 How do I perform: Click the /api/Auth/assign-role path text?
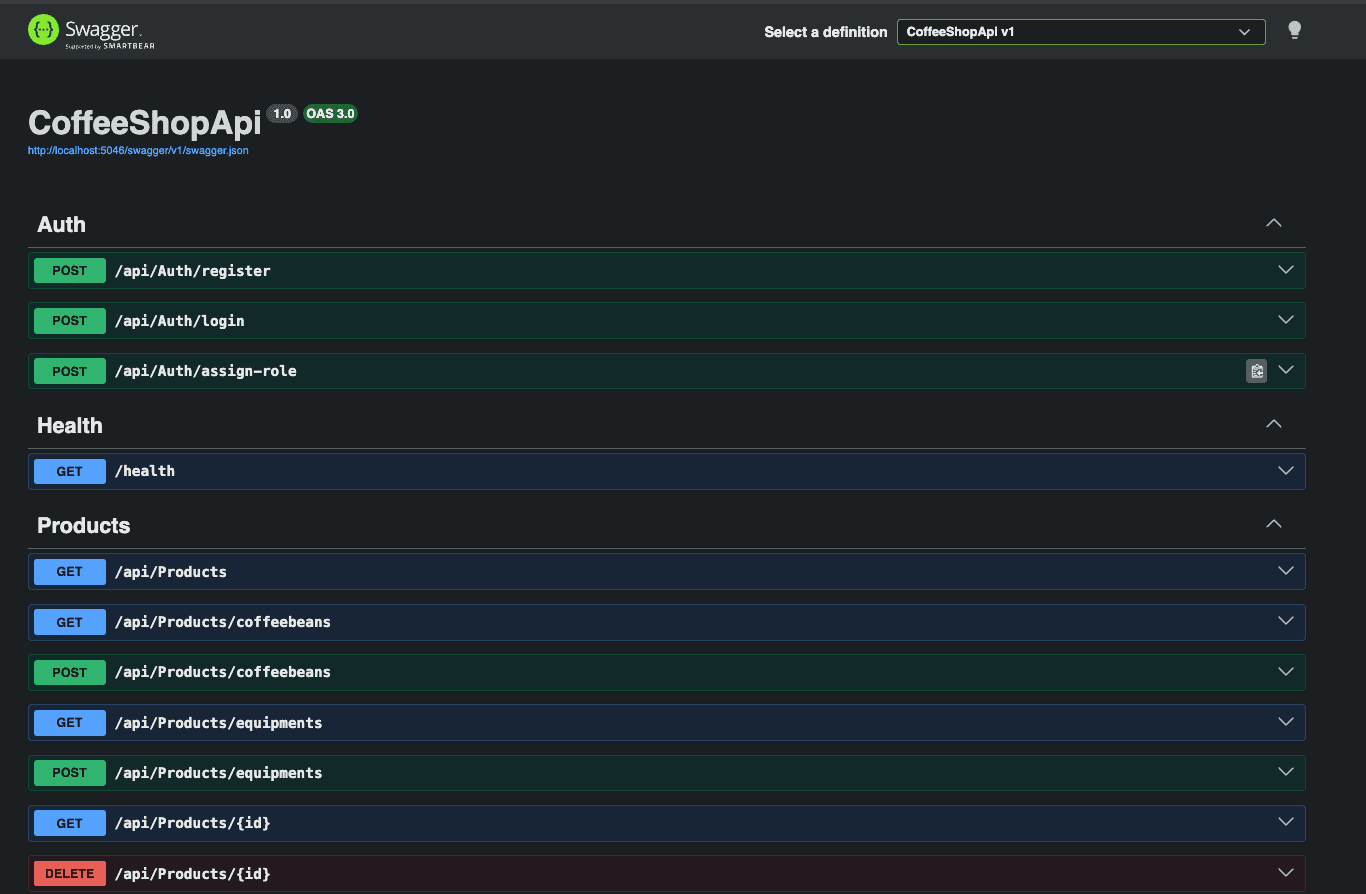[206, 371]
